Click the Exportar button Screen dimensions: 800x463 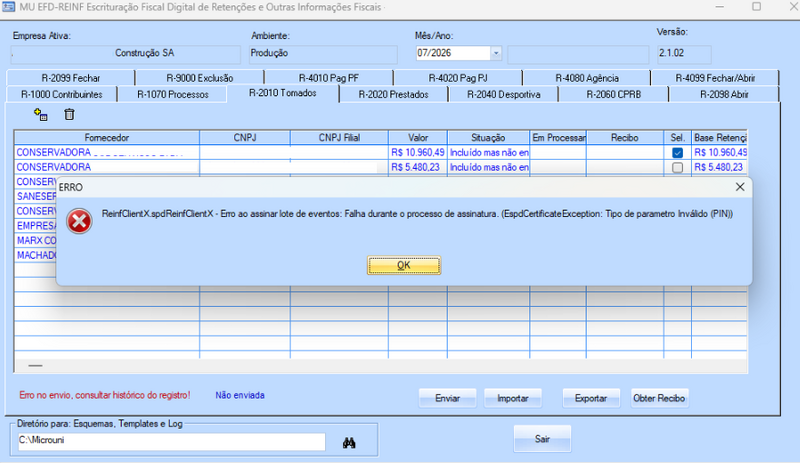[x=591, y=398]
